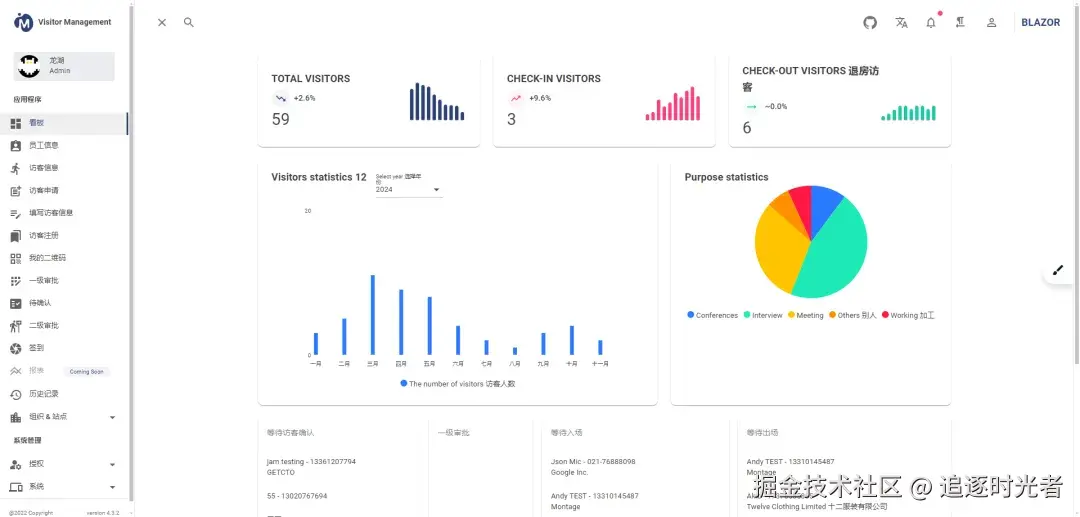Click the 访客申请 icon
Image resolution: width=1080 pixels, height=517 pixels.
(16, 191)
